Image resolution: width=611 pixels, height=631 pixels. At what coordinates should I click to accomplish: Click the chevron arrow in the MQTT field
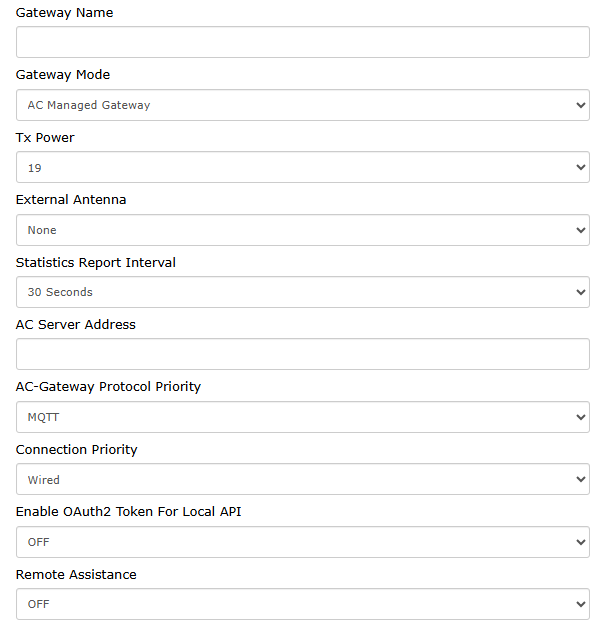(x=580, y=417)
